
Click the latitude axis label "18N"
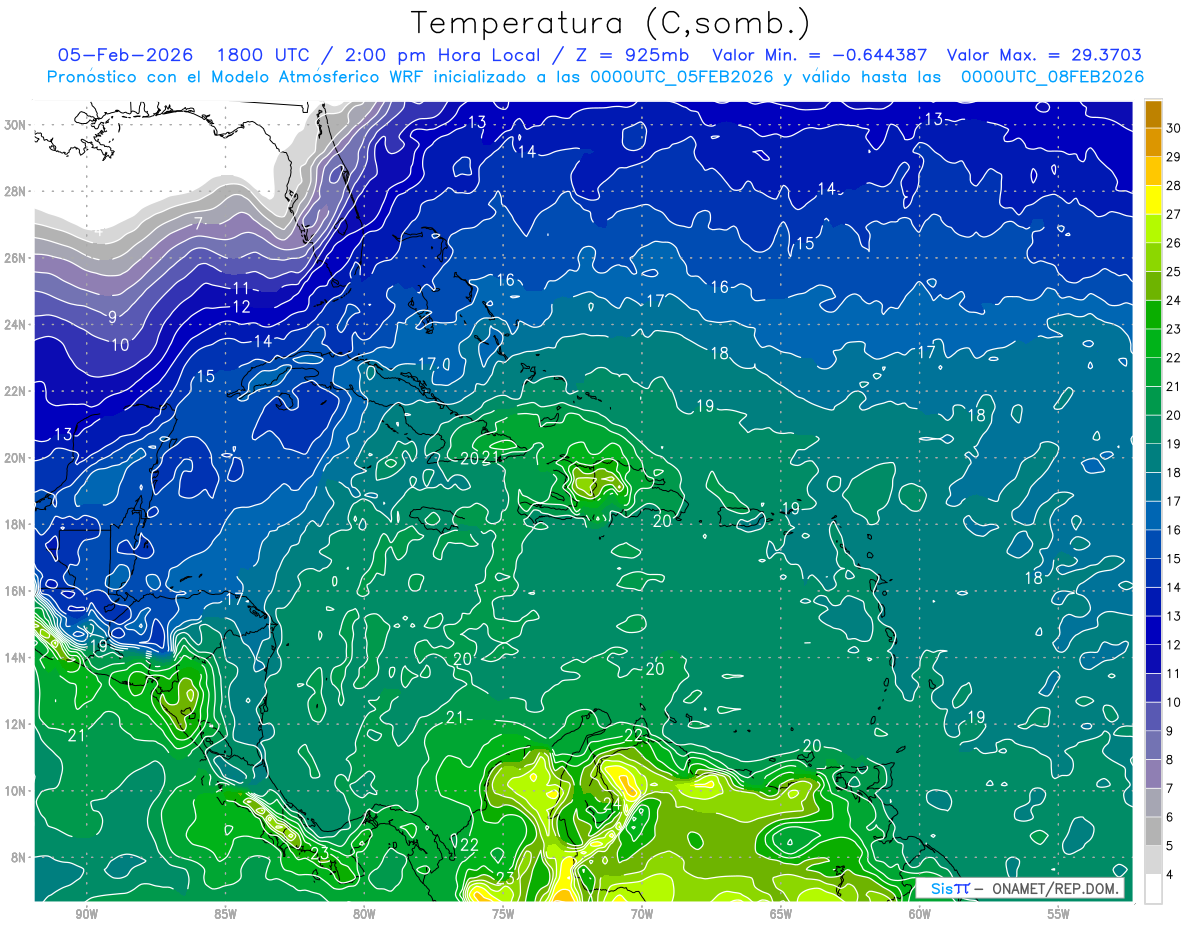[17, 524]
